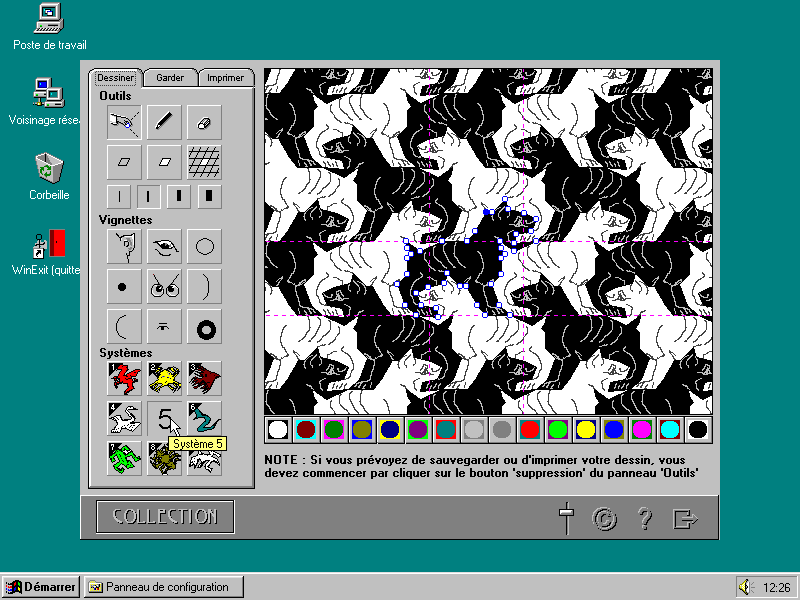This screenshot has height=600, width=800.
Task: Open the copyright info icon
Action: pos(605,519)
